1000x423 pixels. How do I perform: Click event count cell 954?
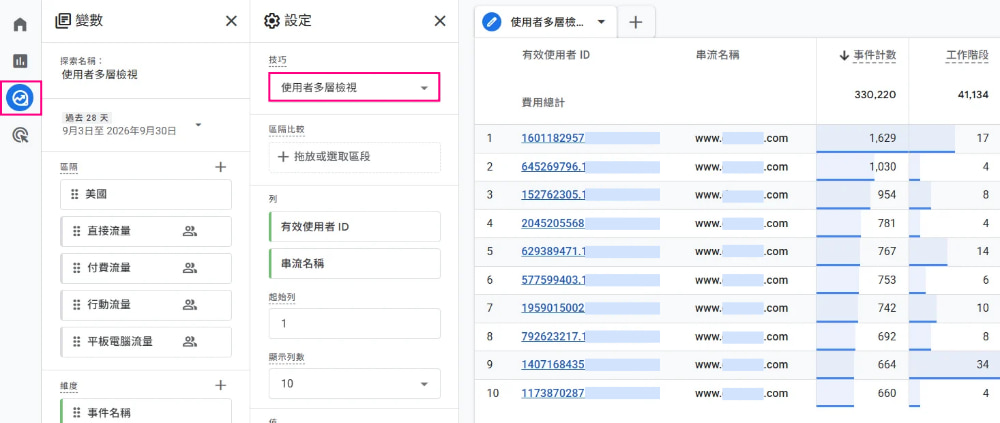point(862,195)
